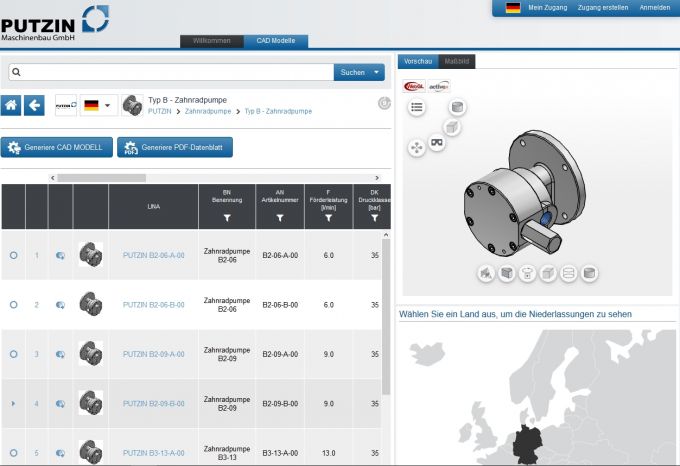680x466 pixels.
Task: Click filter icon under Benennung column
Action: point(226,217)
